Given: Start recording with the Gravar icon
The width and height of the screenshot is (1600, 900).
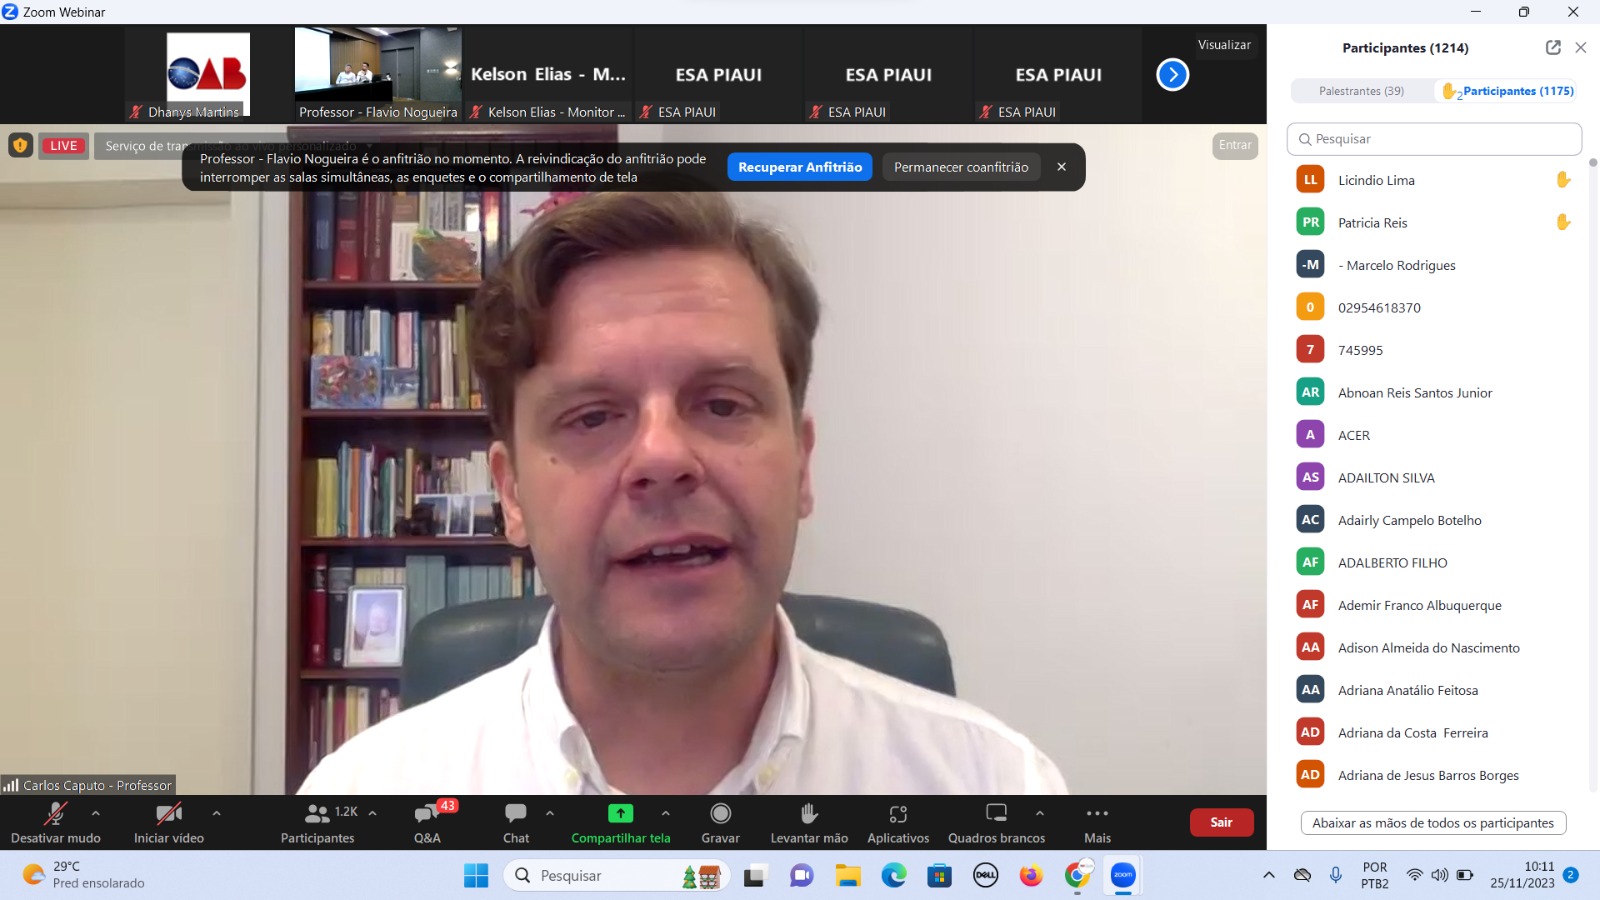Looking at the screenshot, I should (x=720, y=814).
